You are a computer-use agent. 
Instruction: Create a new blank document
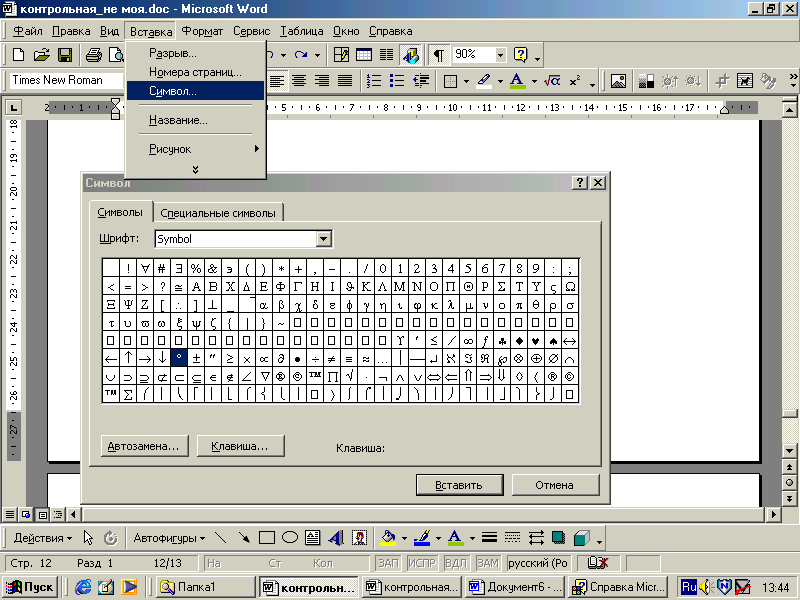[18, 55]
